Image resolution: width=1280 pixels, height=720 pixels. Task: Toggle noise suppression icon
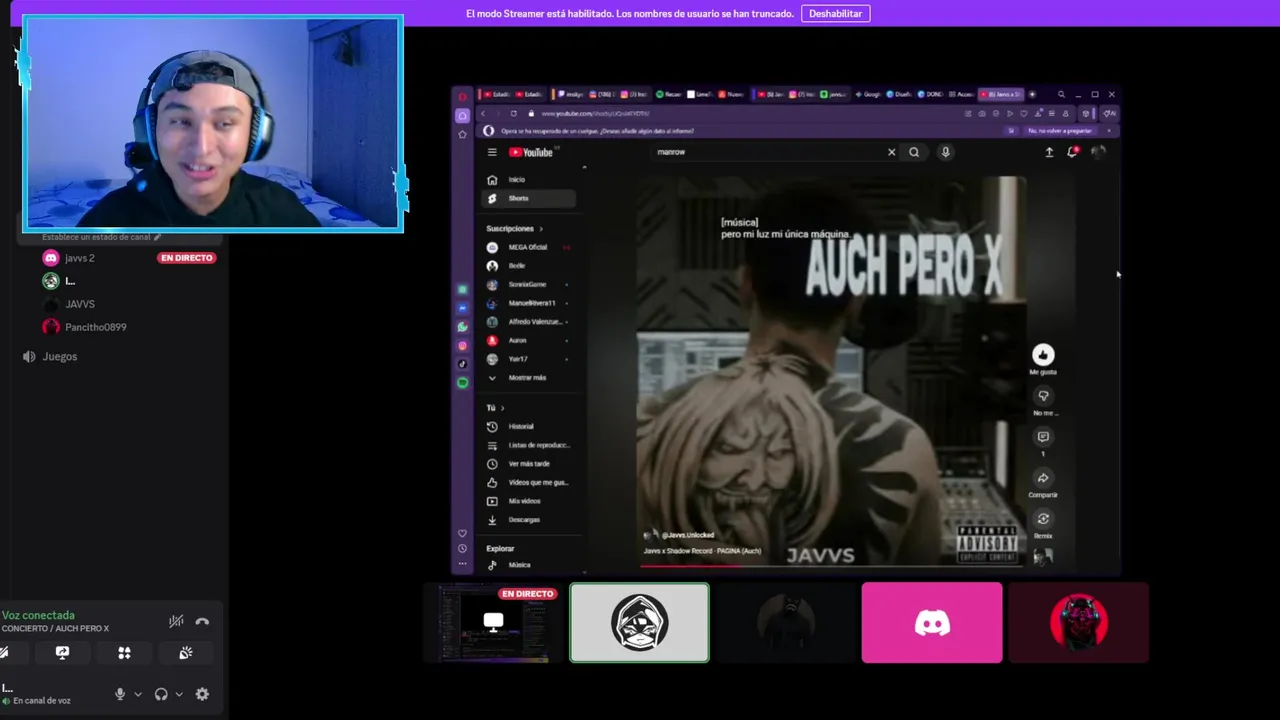(x=176, y=621)
